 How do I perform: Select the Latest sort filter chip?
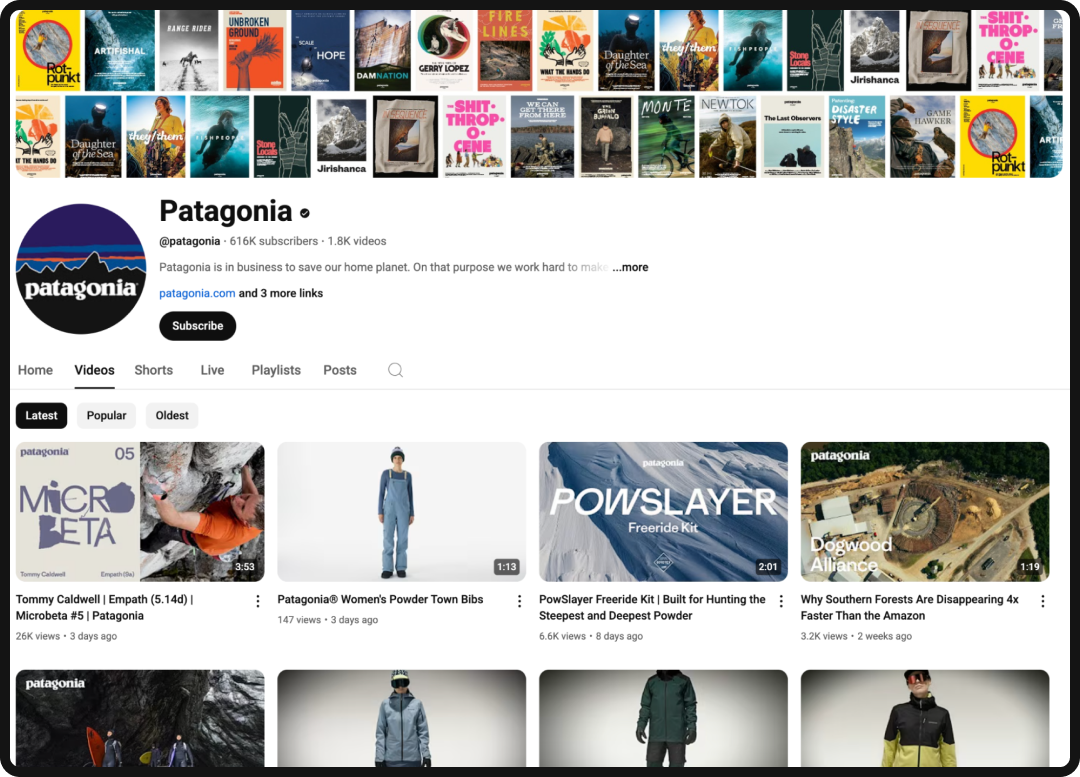click(x=41, y=416)
